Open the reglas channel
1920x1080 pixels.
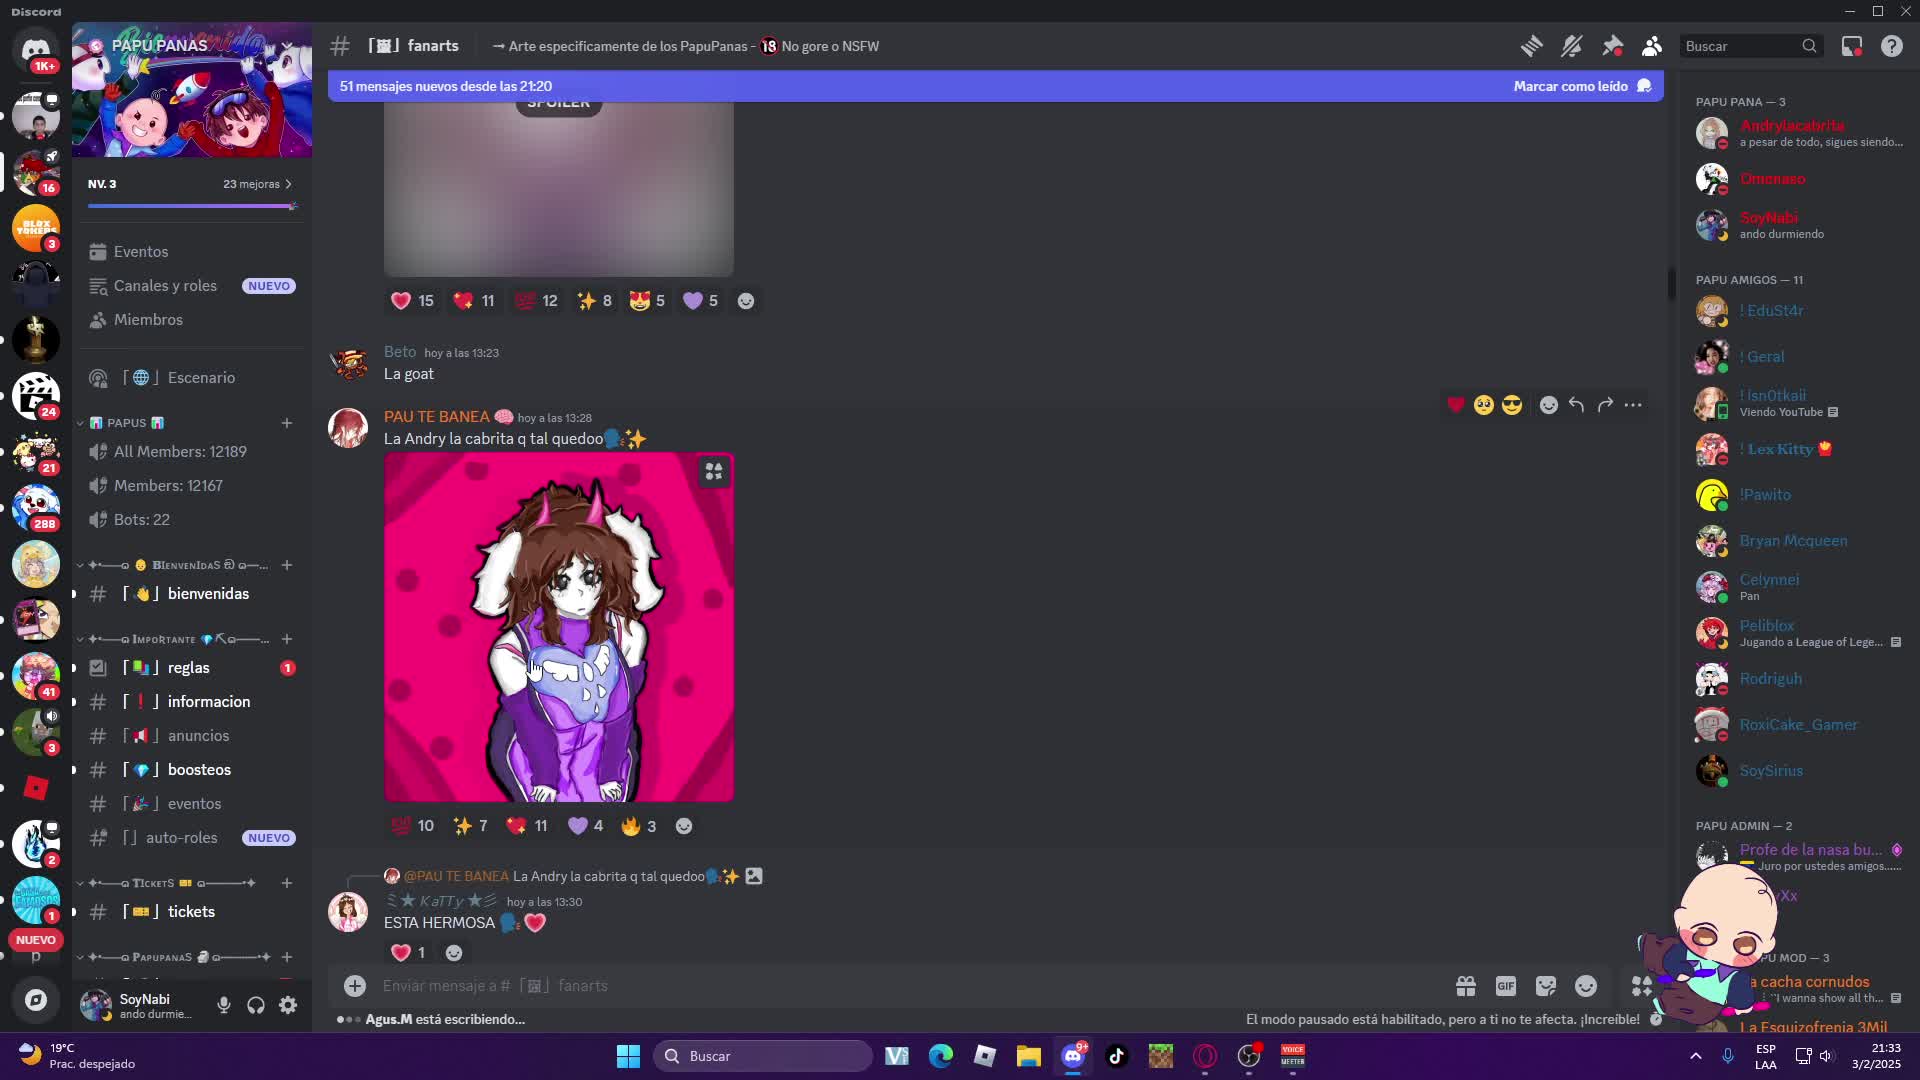(x=192, y=668)
